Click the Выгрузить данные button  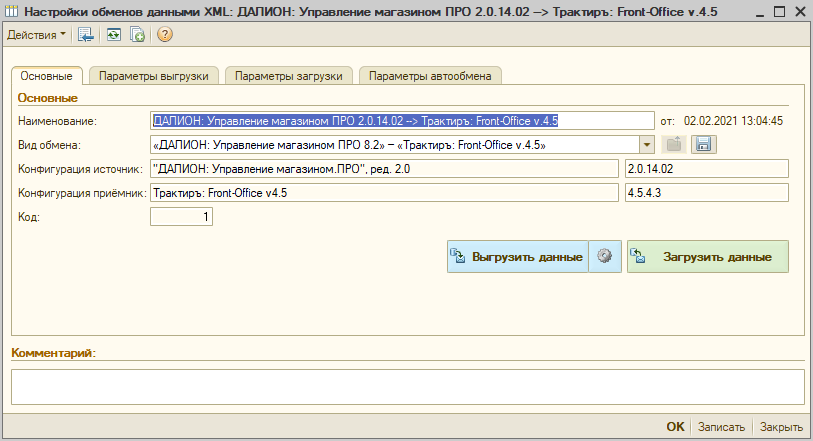click(x=517, y=257)
